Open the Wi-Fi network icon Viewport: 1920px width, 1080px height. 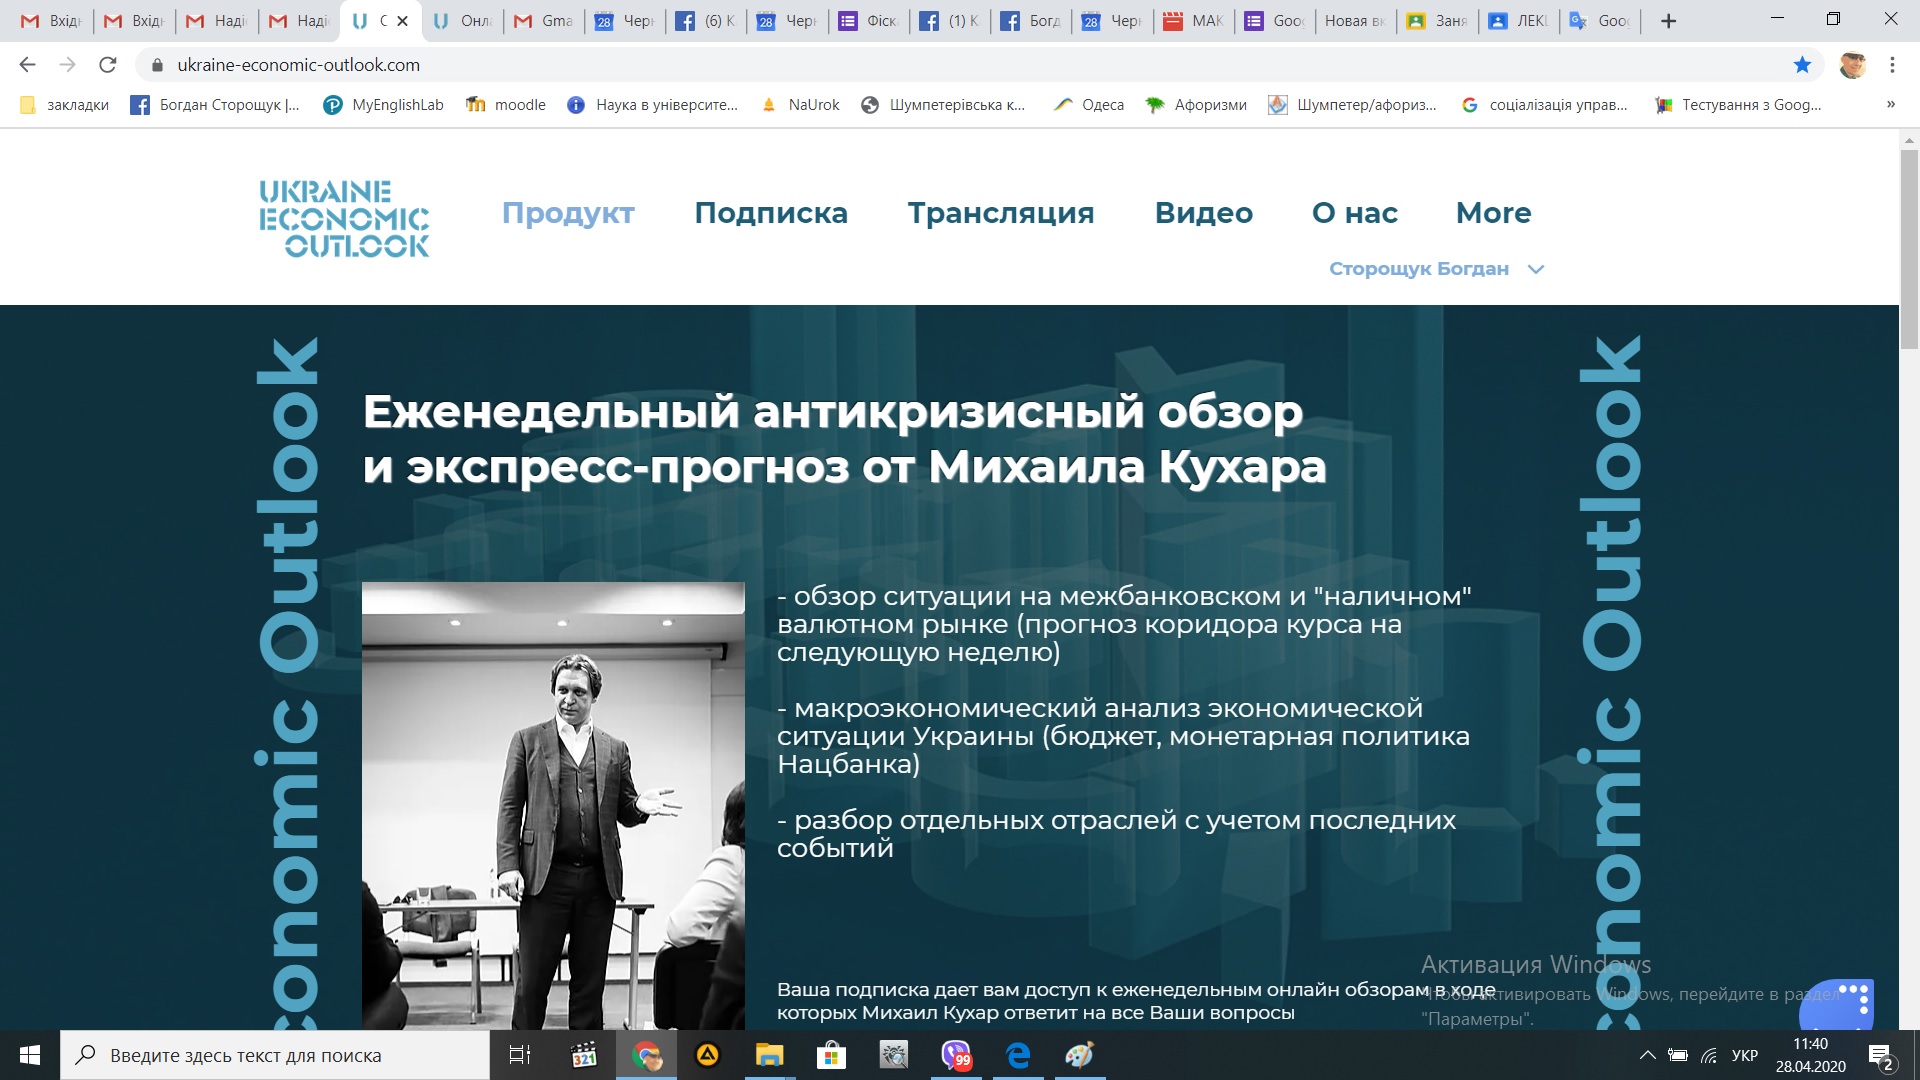point(1709,1055)
